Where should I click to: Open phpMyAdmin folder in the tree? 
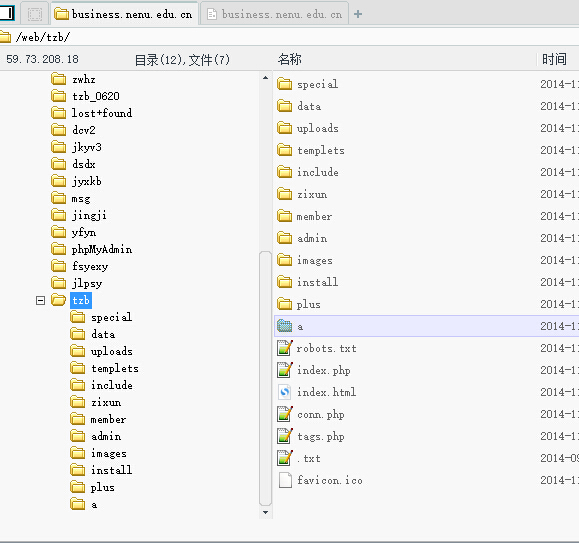click(x=102, y=249)
